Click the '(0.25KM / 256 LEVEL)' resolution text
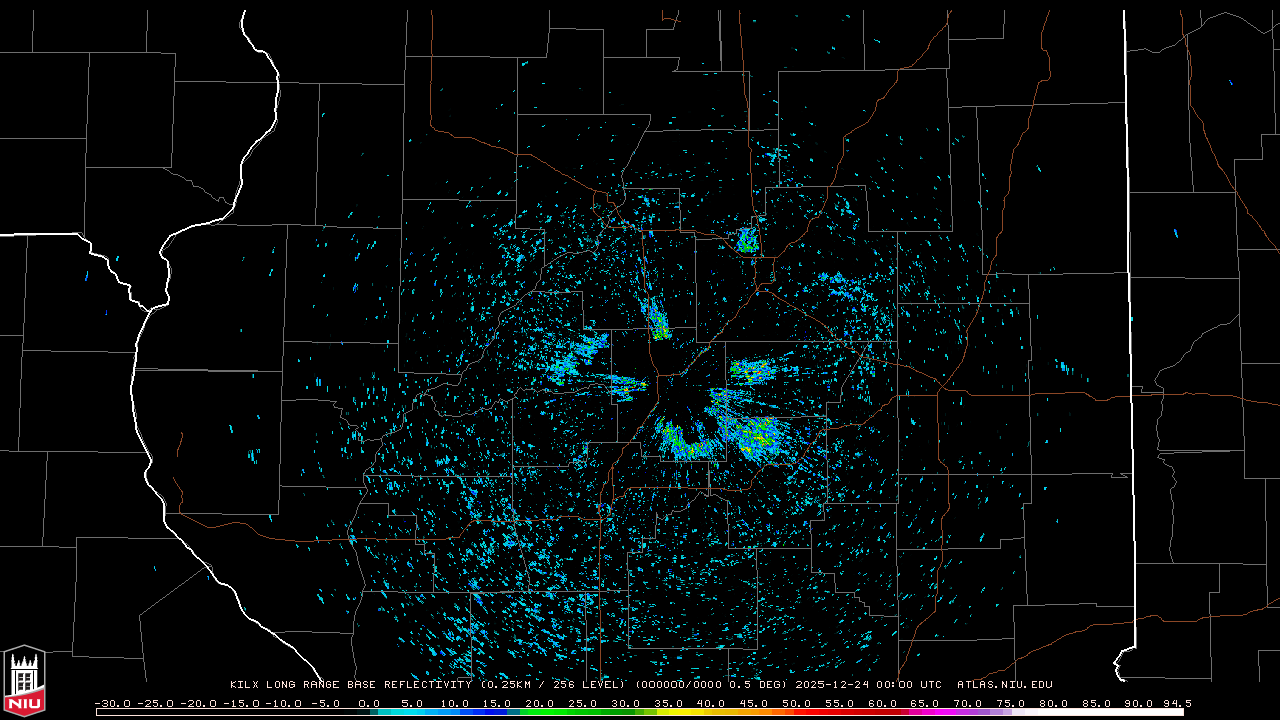Viewport: 1280px width, 720px height. (554, 685)
